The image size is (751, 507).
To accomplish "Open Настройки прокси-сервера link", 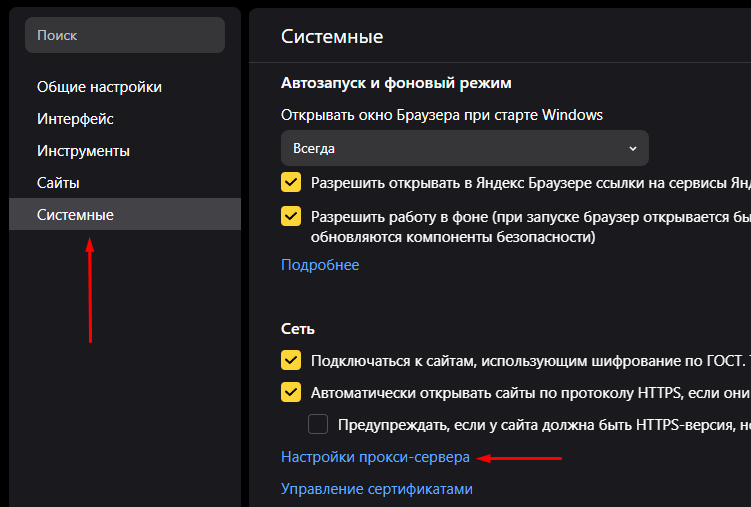I will tap(375, 457).
